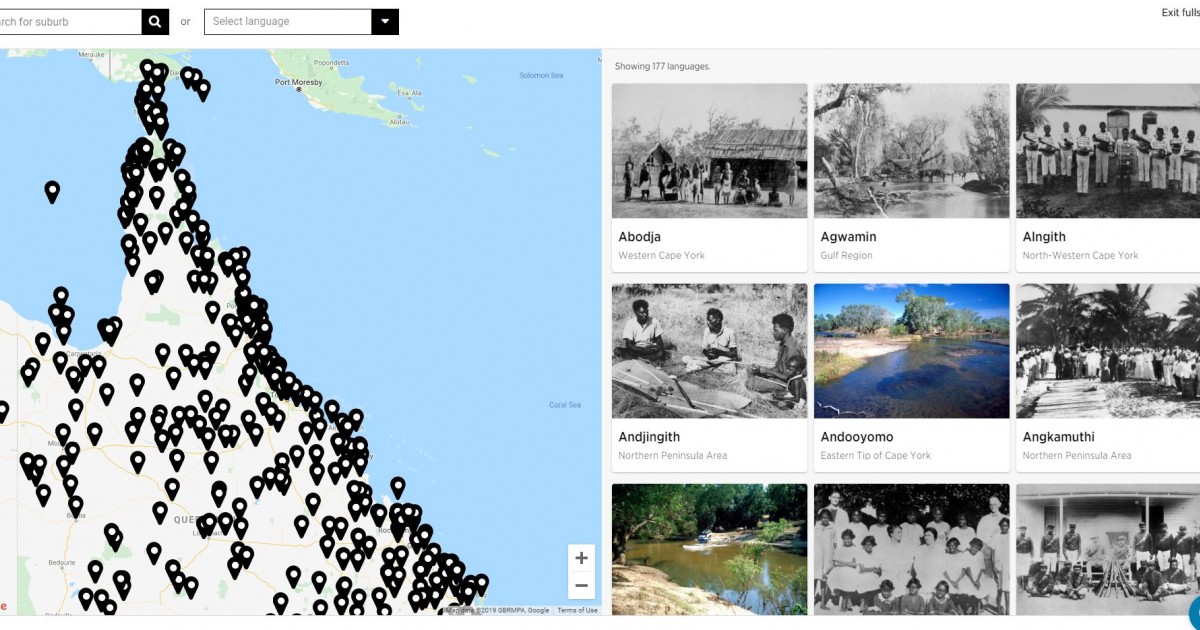
Task: Open the Agwamin language thumbnail
Action: pos(912,151)
